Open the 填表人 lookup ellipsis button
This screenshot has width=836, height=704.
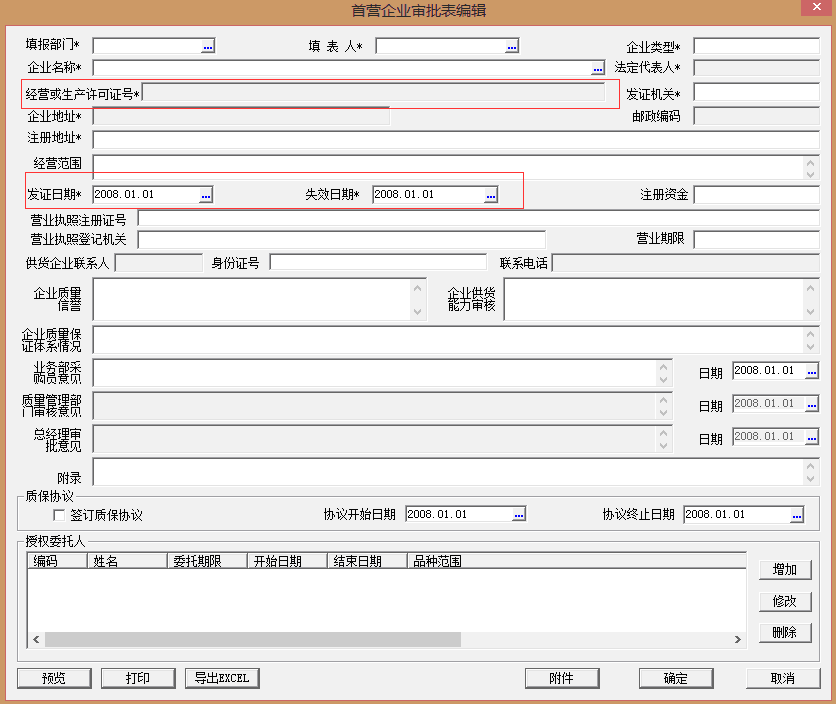point(512,46)
